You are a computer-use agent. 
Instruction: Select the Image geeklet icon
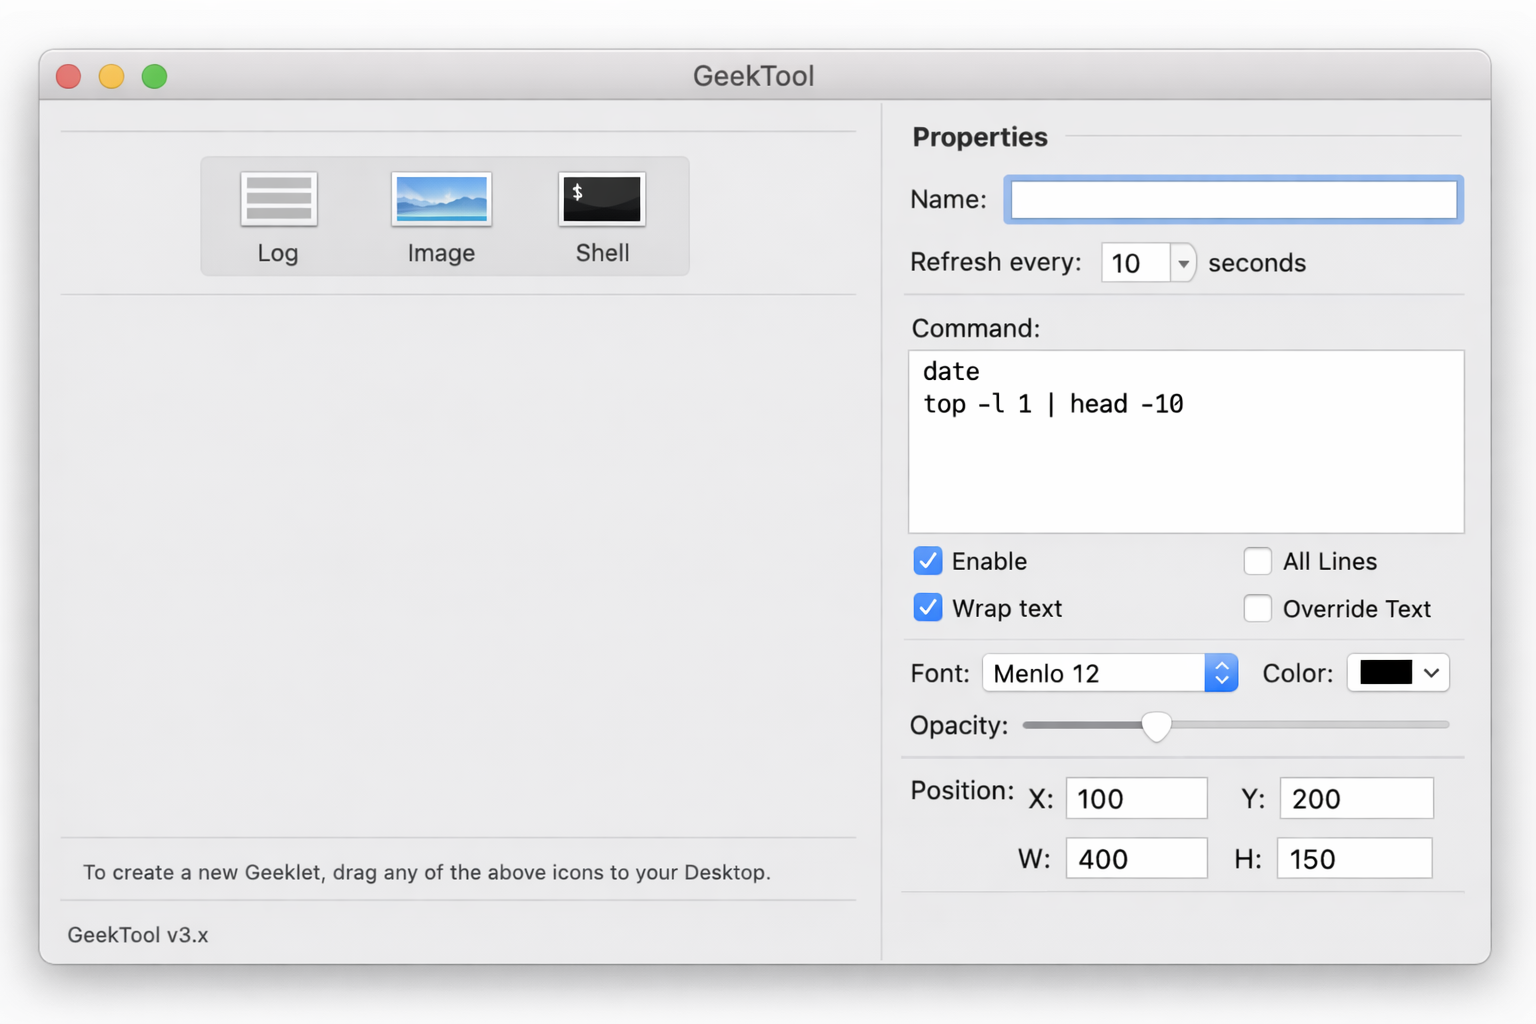(x=441, y=199)
